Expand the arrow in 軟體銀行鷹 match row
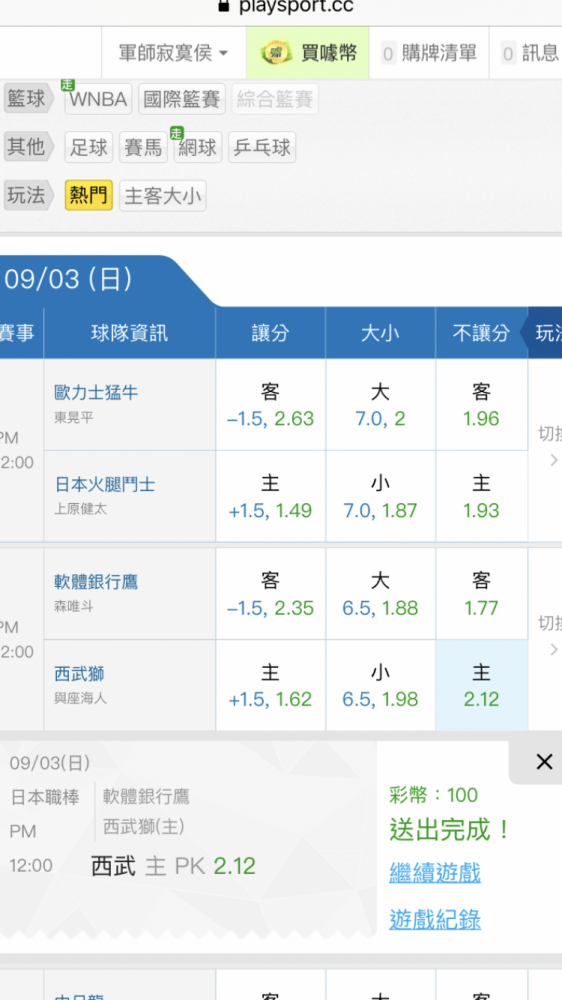Screen dimensions: 562x1000 [554, 649]
